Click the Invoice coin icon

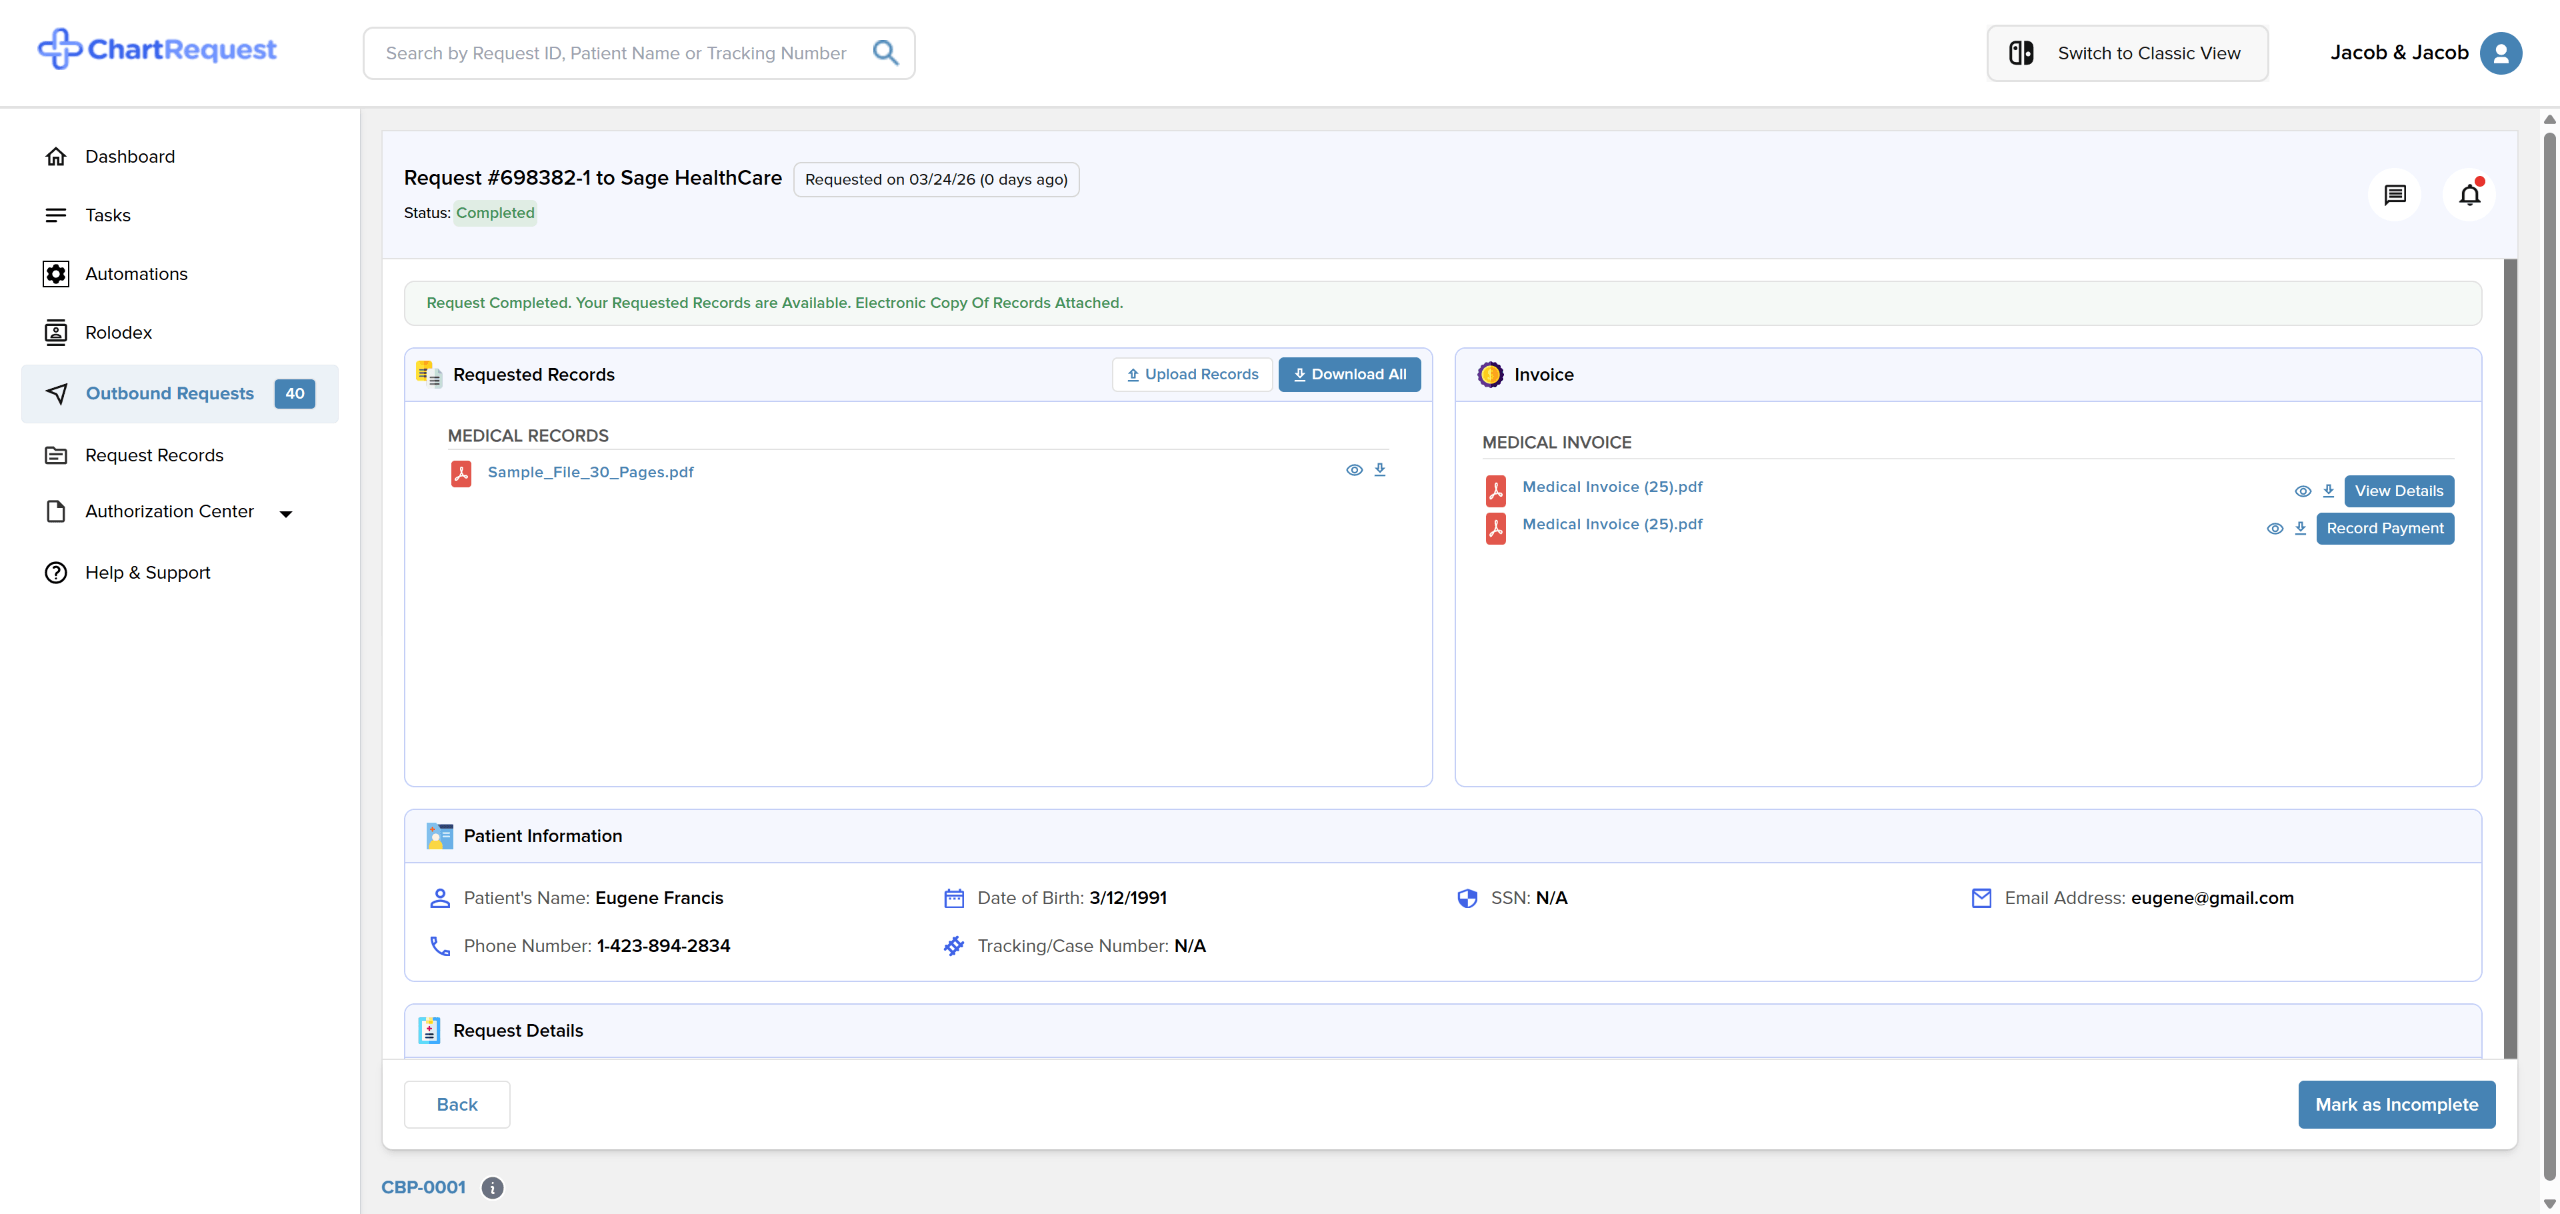[x=1490, y=374]
